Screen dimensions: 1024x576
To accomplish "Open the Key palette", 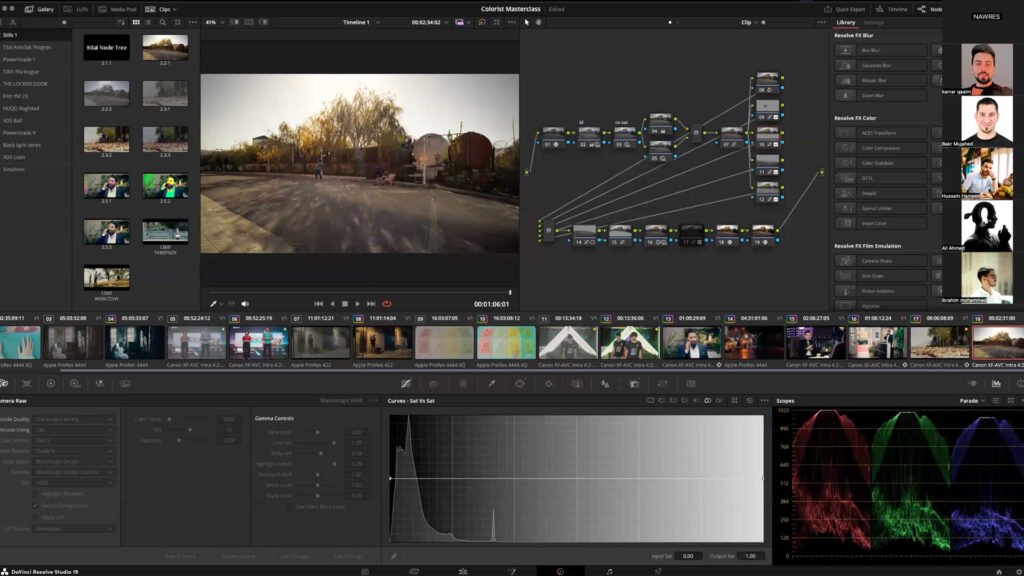I will pos(634,384).
